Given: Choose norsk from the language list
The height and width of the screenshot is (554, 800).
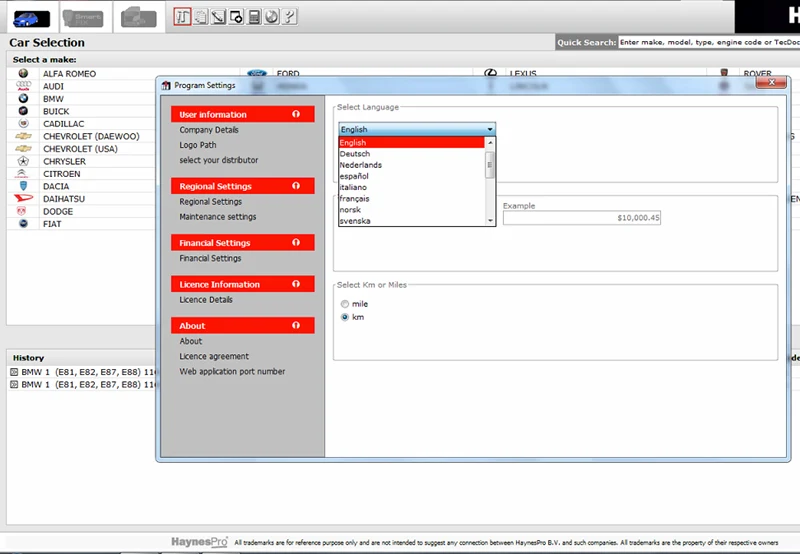Looking at the screenshot, I should 411,210.
